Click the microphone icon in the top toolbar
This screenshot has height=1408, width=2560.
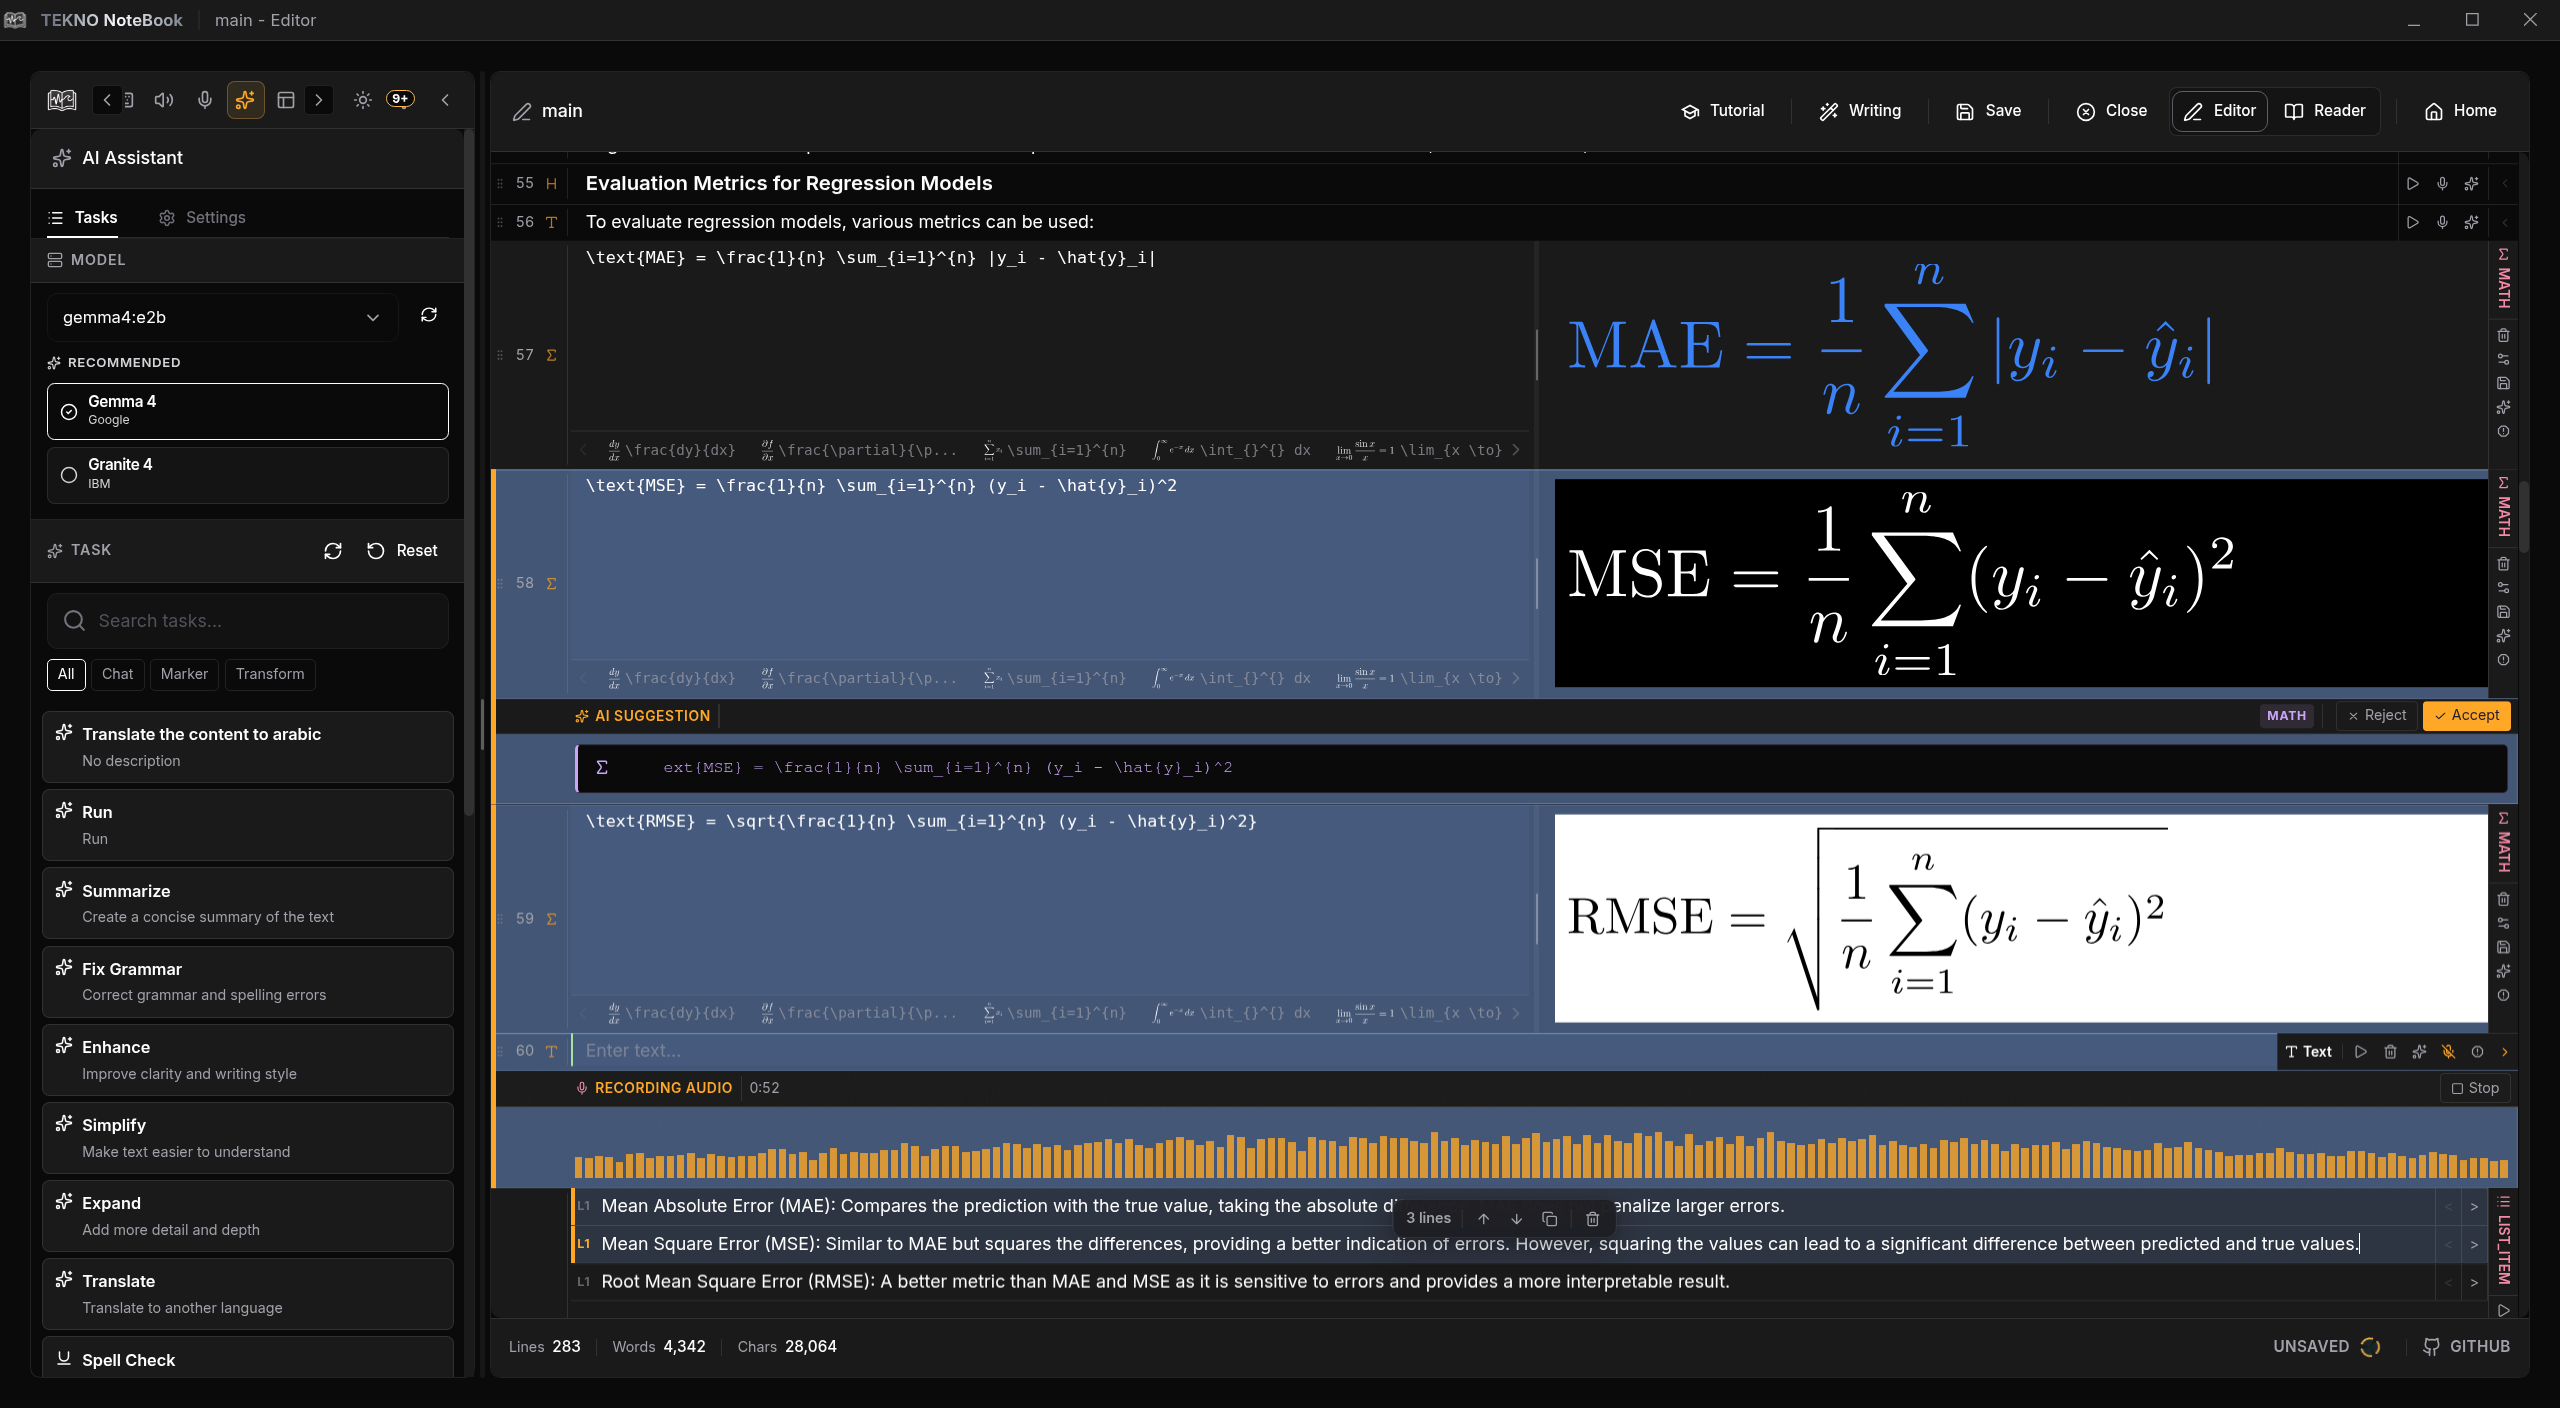[x=205, y=100]
